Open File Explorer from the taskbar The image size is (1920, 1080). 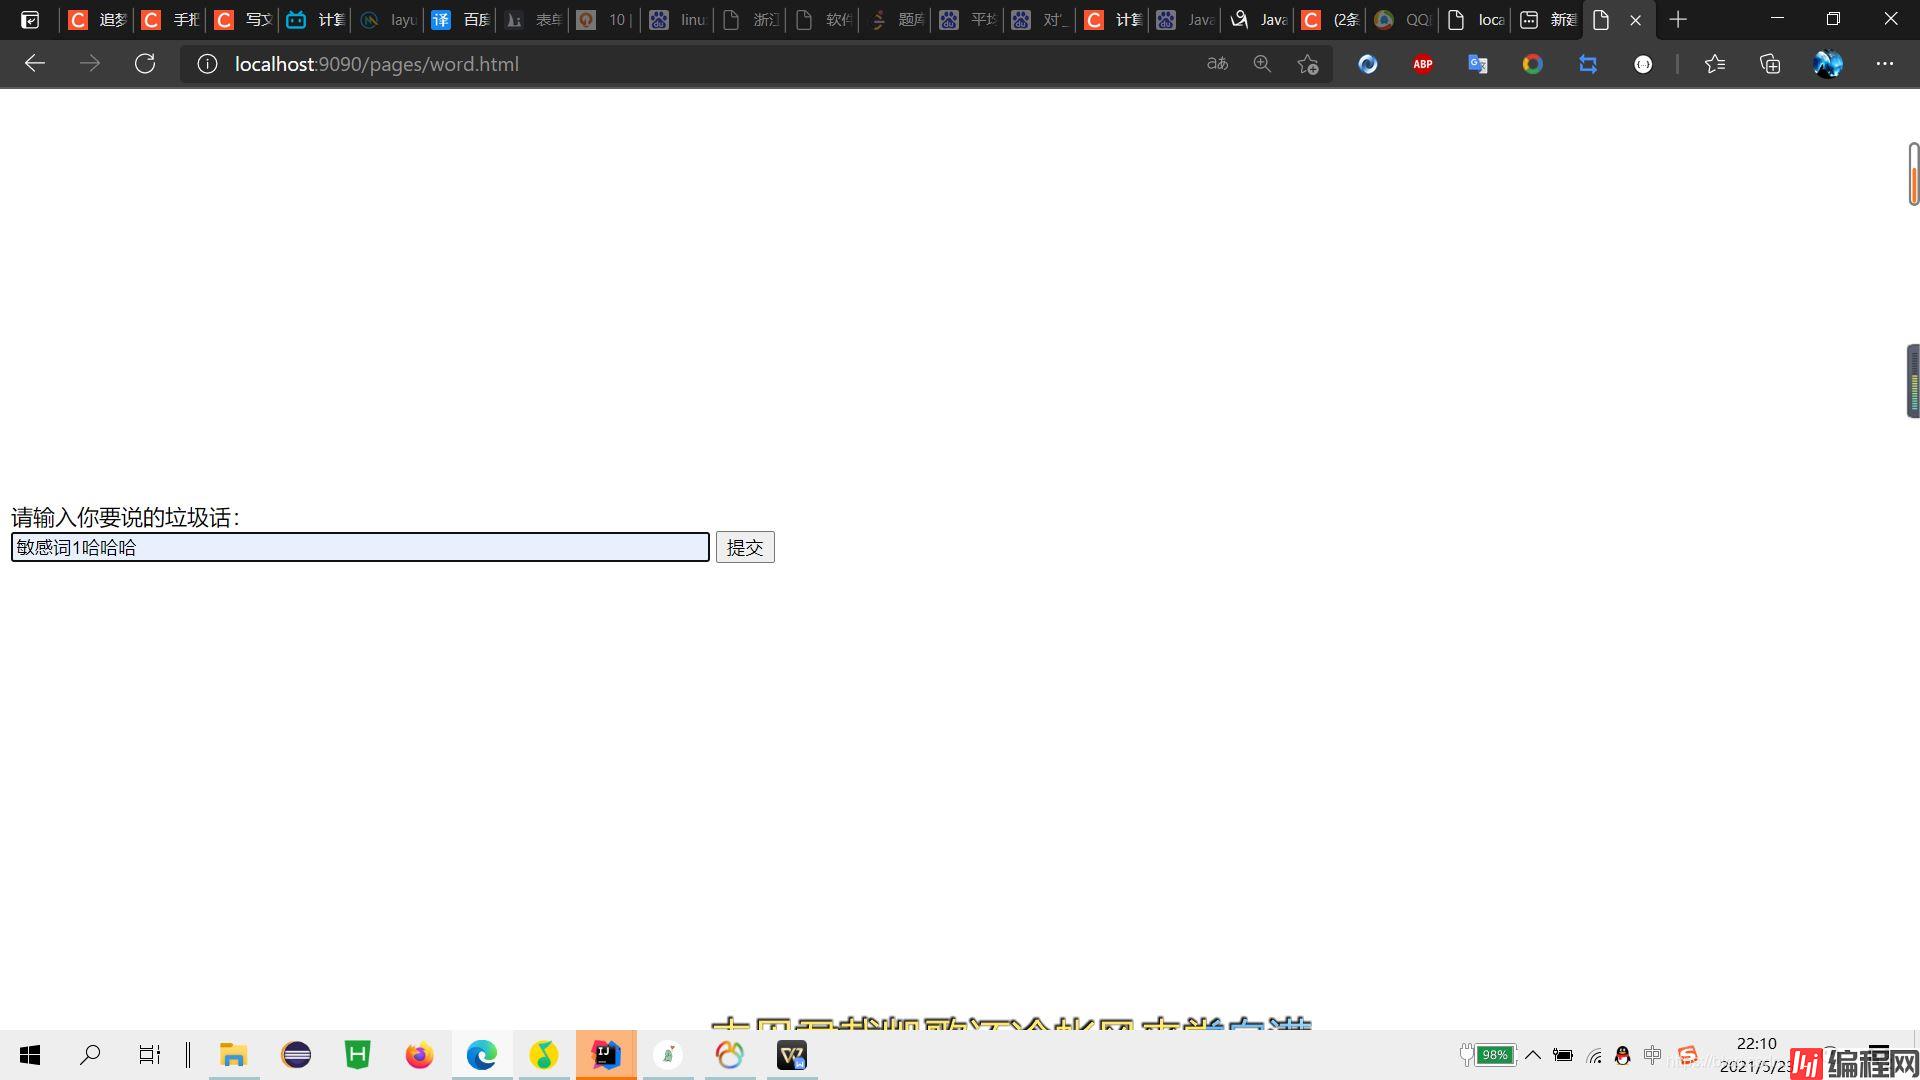[x=234, y=1055]
